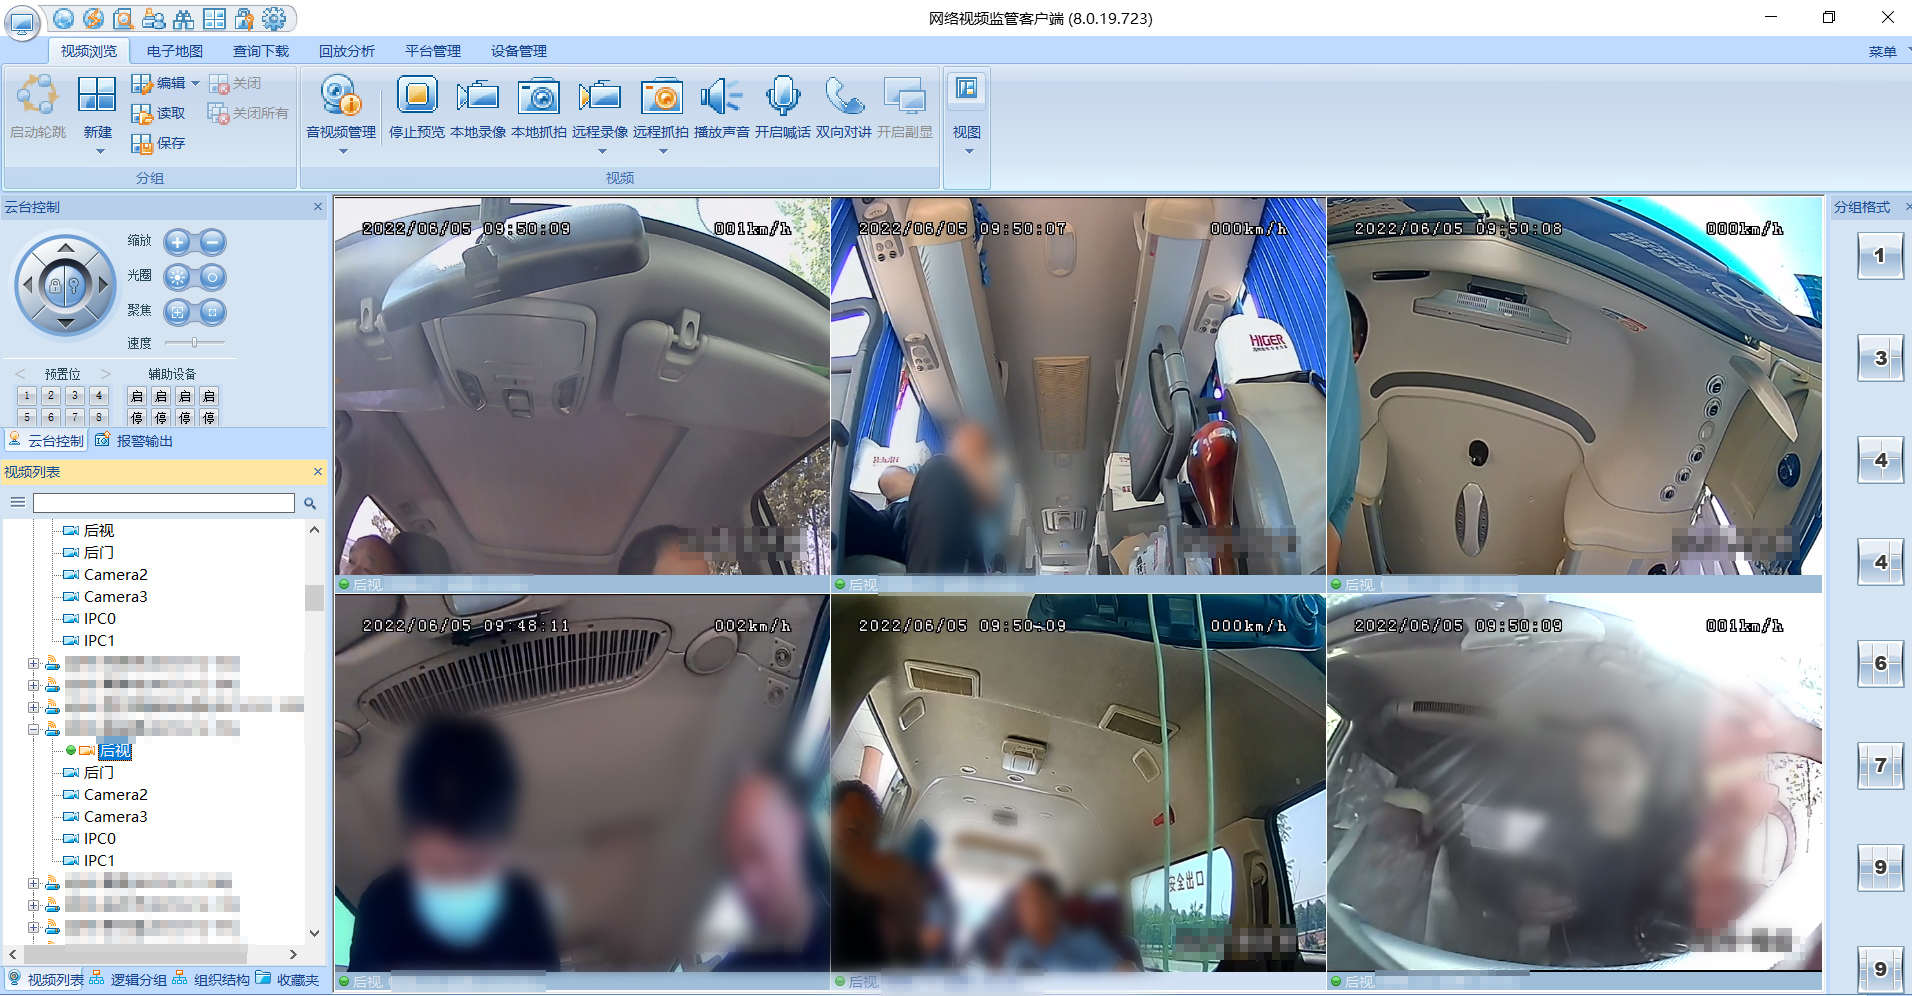Click the 停止预览 stop preview icon
The image size is (1912, 996).
(417, 97)
